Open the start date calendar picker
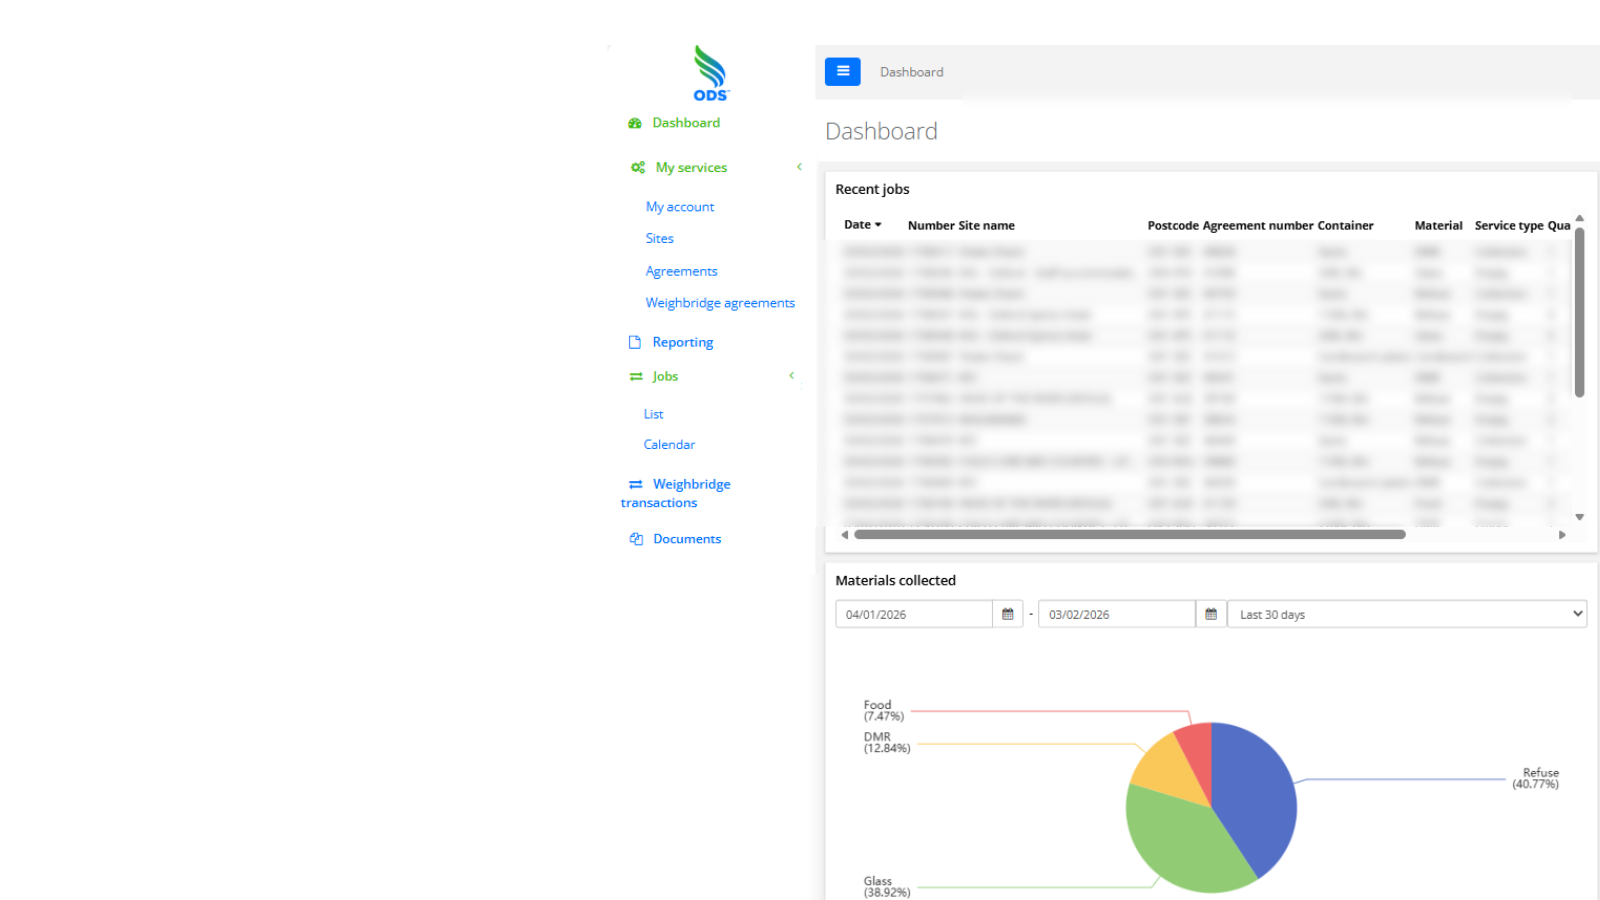The width and height of the screenshot is (1600, 900). [1008, 614]
